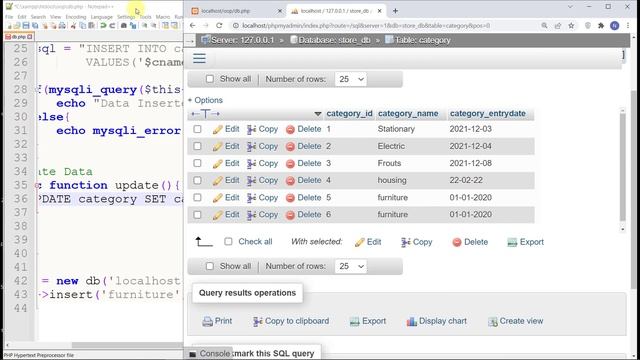Click line number 36 in Notepad++

pos(20,199)
